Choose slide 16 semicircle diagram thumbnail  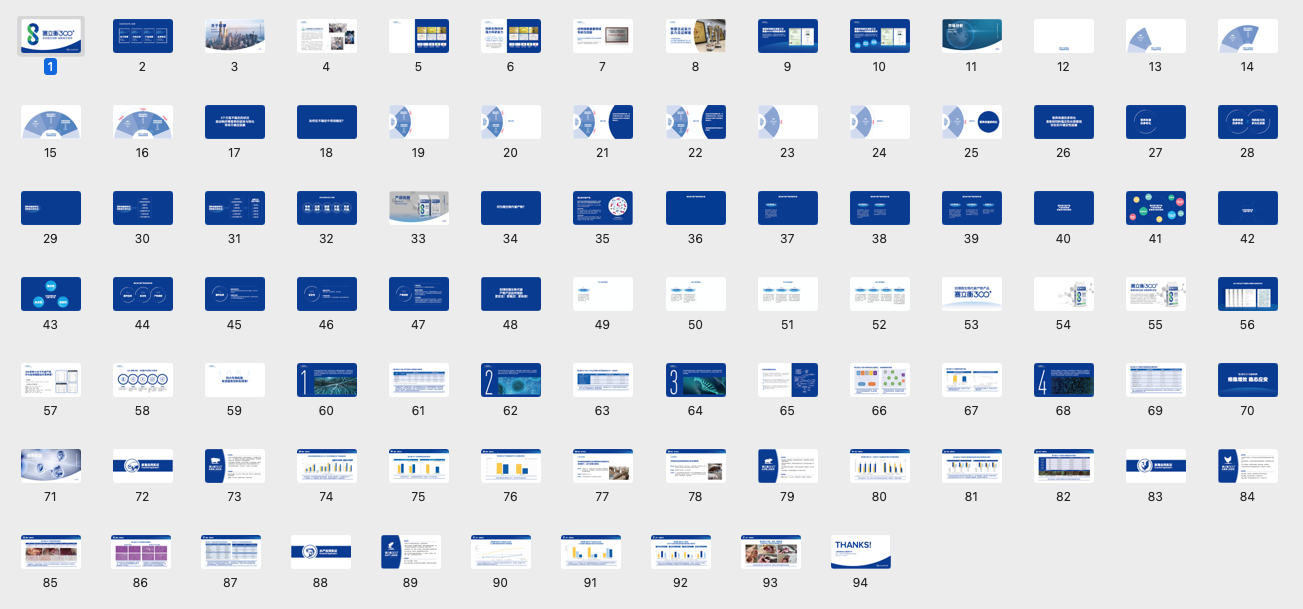click(x=143, y=122)
